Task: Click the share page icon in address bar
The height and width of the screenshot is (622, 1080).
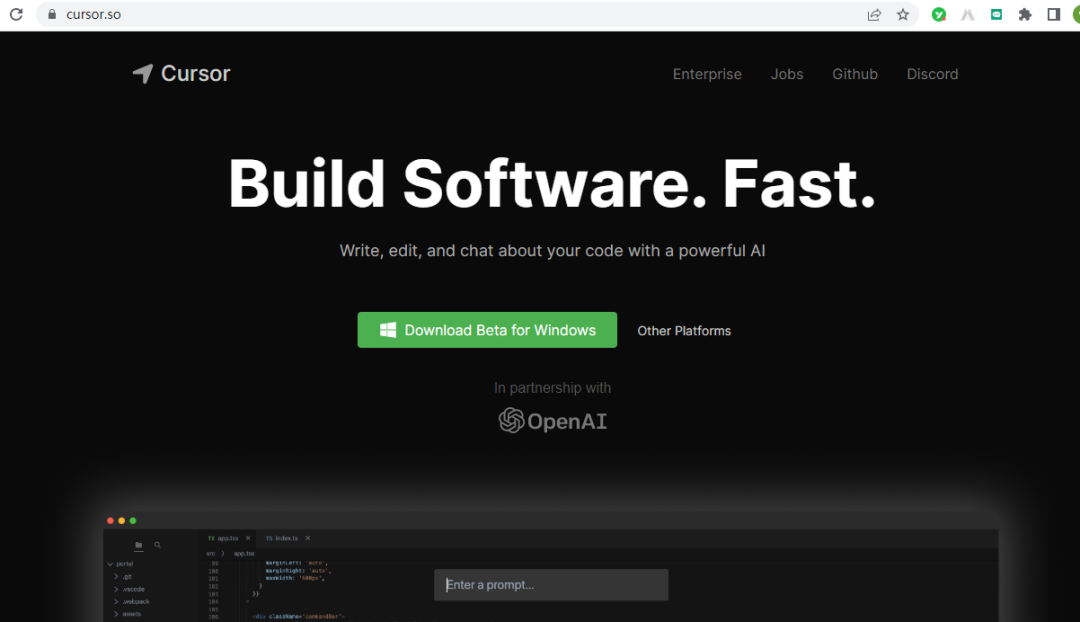Action: pyautogui.click(x=874, y=14)
